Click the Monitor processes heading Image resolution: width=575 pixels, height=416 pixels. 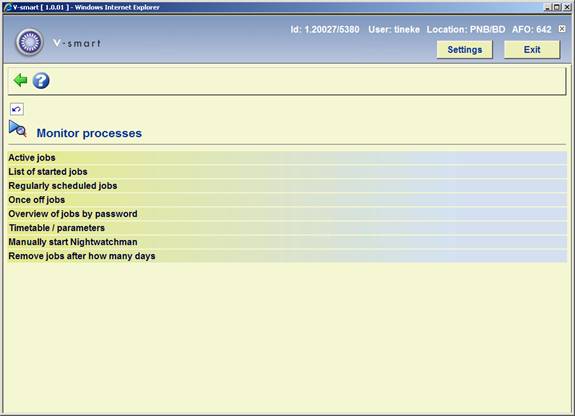(x=89, y=133)
